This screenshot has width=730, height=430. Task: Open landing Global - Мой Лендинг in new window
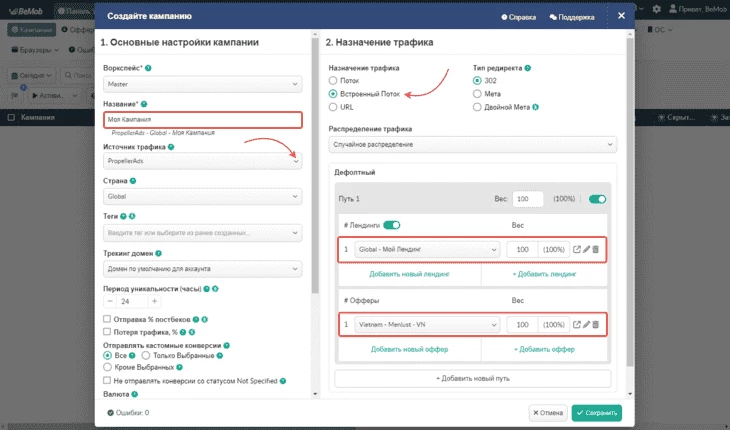pyautogui.click(x=576, y=249)
